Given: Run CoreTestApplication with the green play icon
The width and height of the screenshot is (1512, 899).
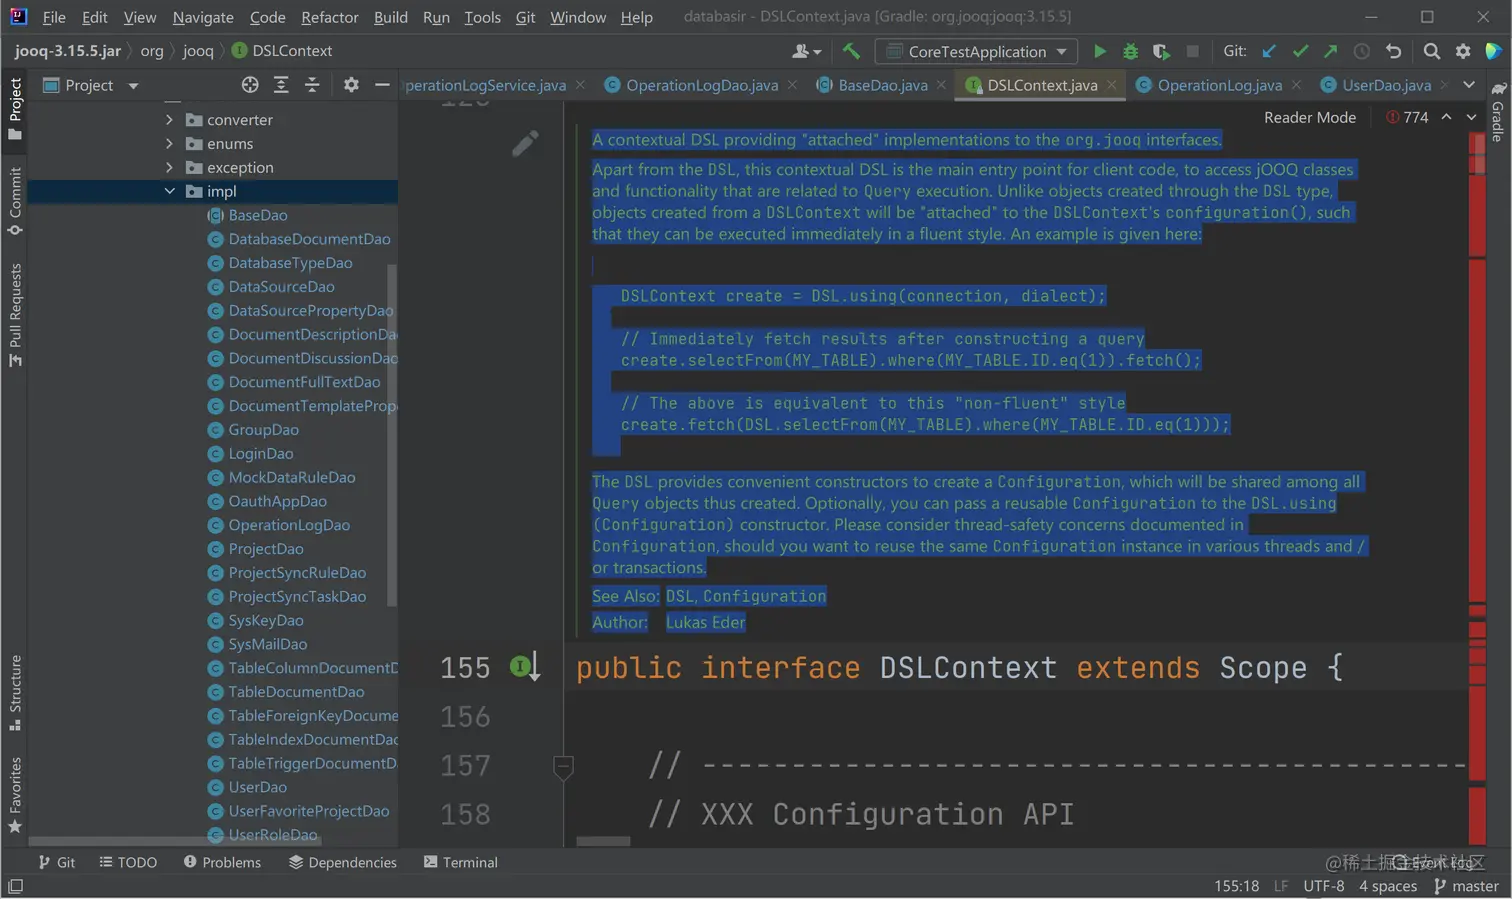Looking at the screenshot, I should [1100, 51].
